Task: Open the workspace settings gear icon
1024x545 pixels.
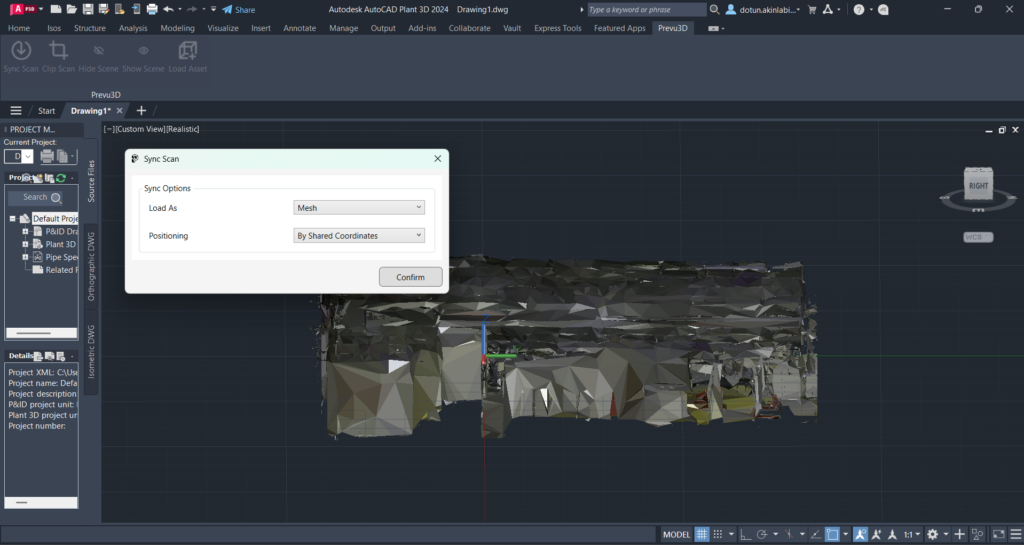Action: [x=932, y=534]
